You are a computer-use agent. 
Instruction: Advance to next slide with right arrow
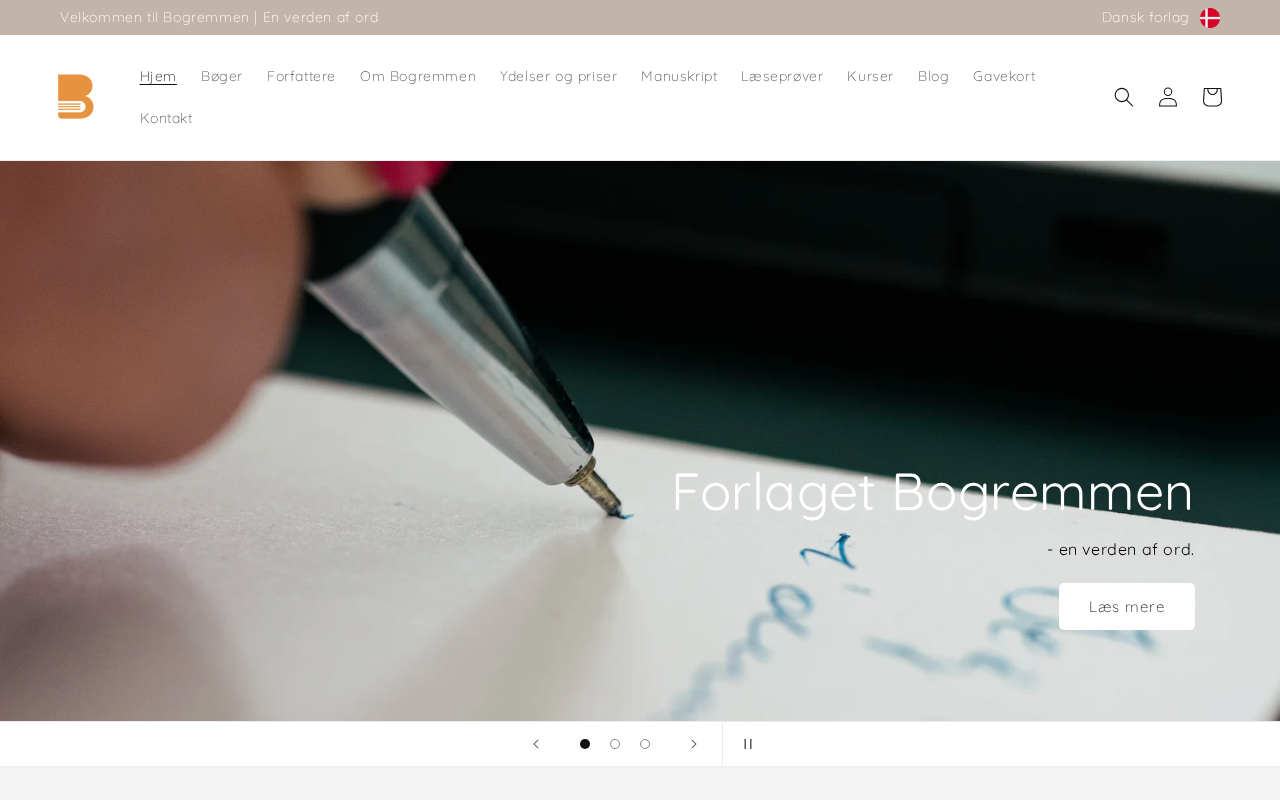coord(694,744)
